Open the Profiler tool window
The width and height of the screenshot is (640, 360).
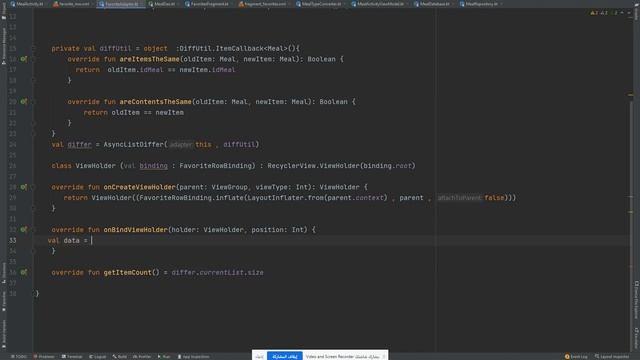pyautogui.click(x=142, y=357)
